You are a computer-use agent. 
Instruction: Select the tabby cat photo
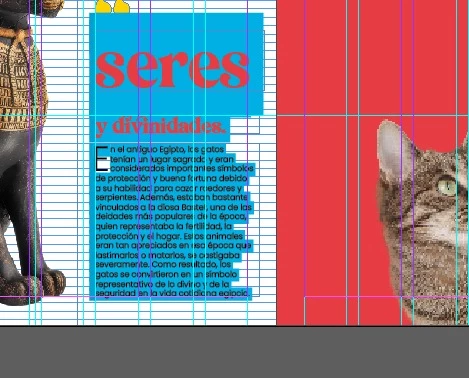click(x=423, y=222)
